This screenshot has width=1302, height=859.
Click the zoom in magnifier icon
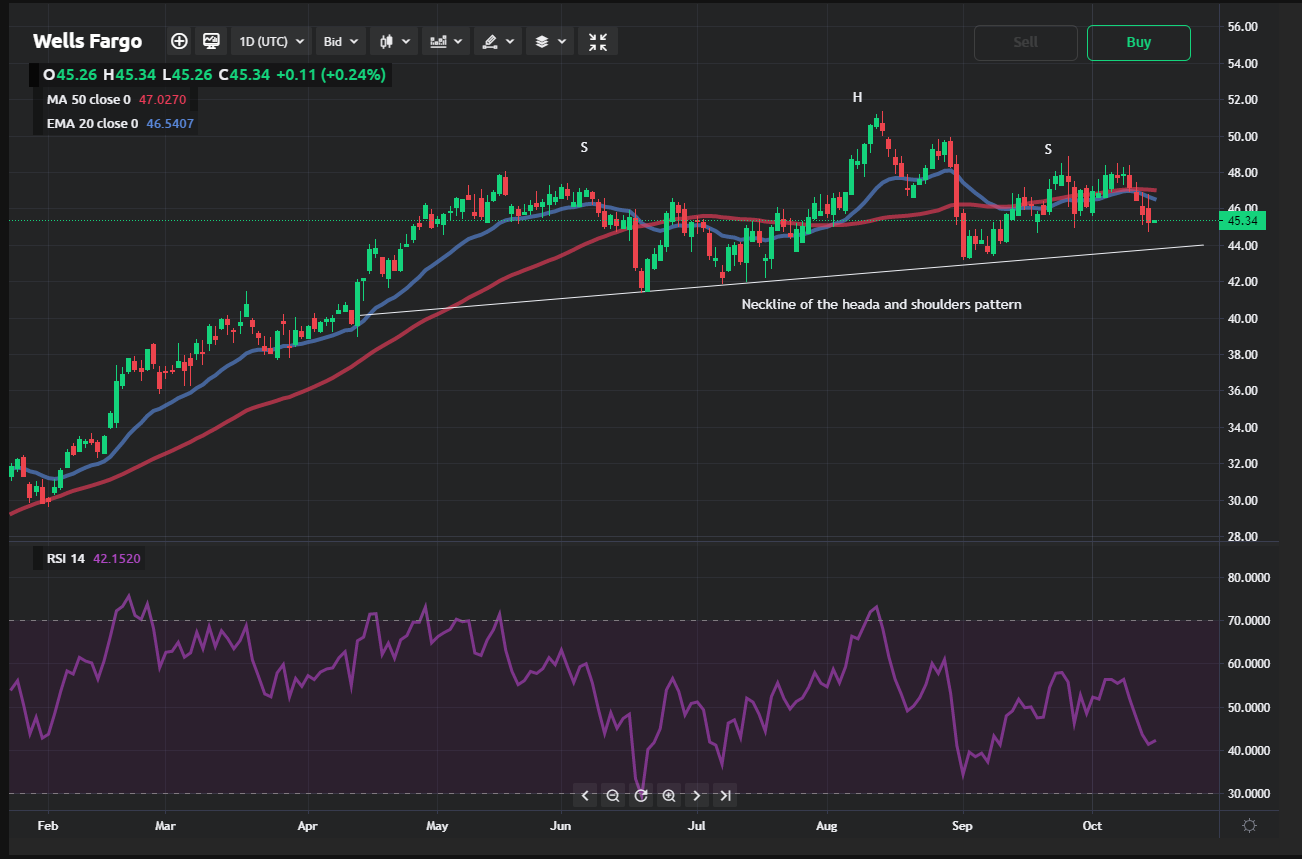pos(669,796)
